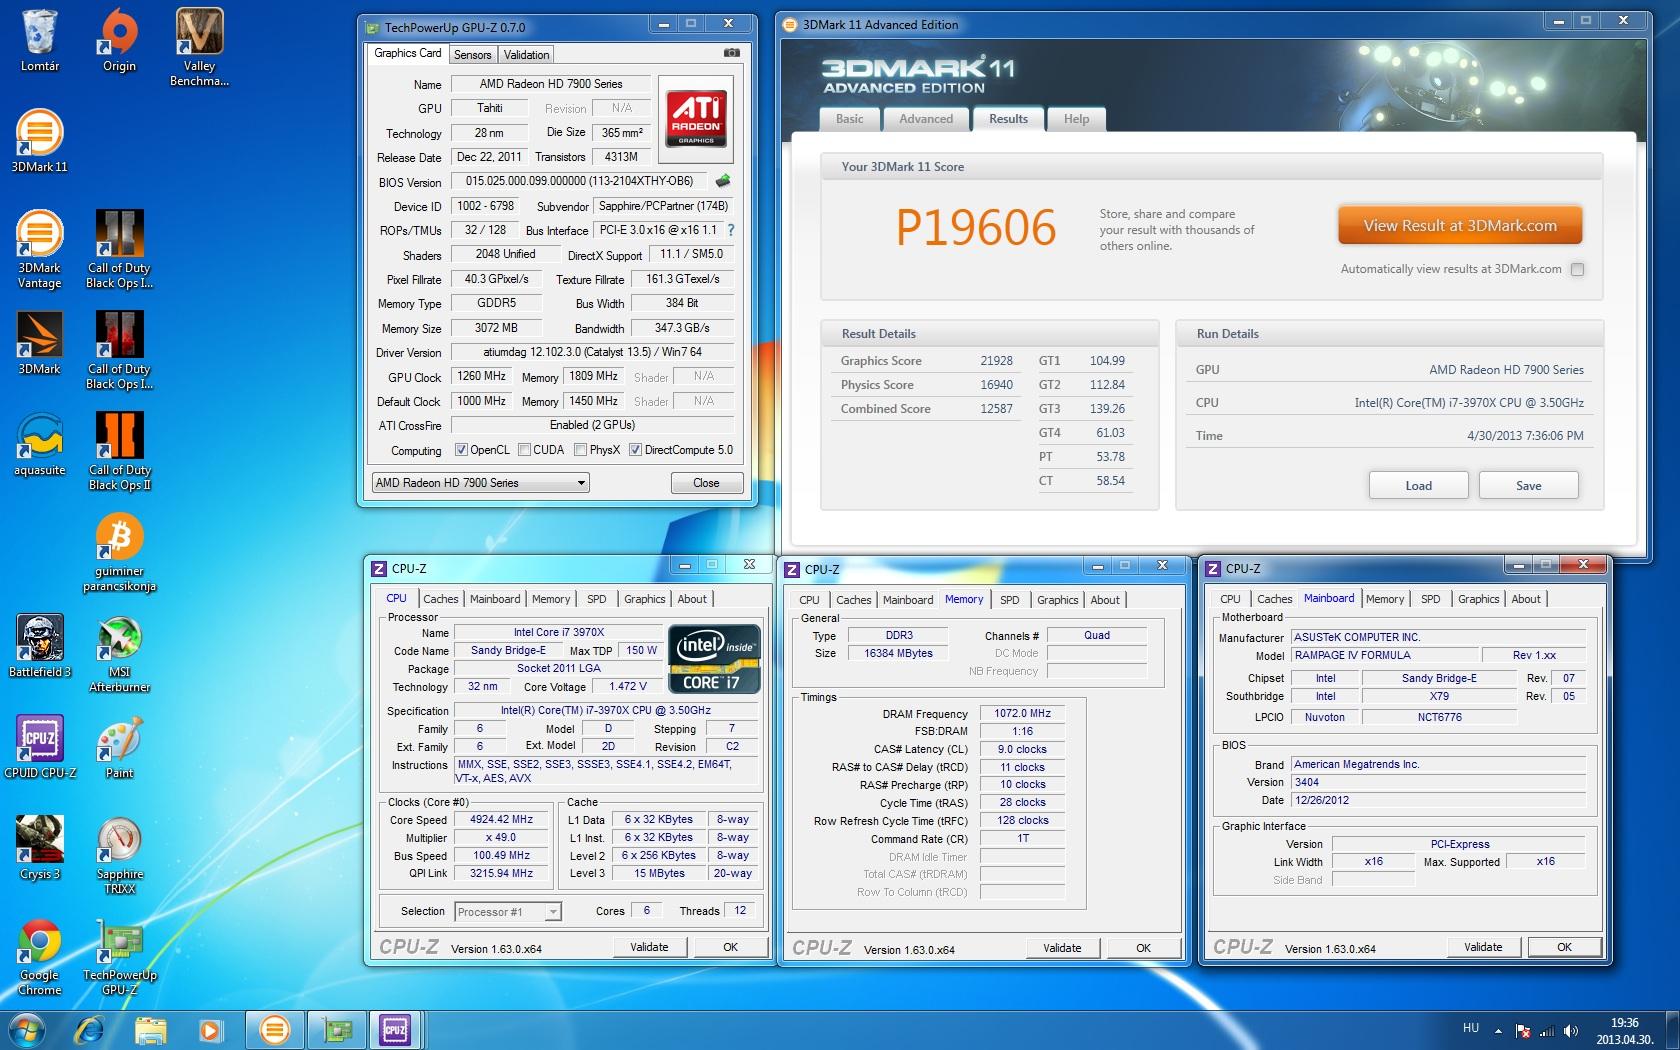Click View Result at 3DMark.com button
Image resolution: width=1680 pixels, height=1050 pixels.
pyautogui.click(x=1460, y=226)
